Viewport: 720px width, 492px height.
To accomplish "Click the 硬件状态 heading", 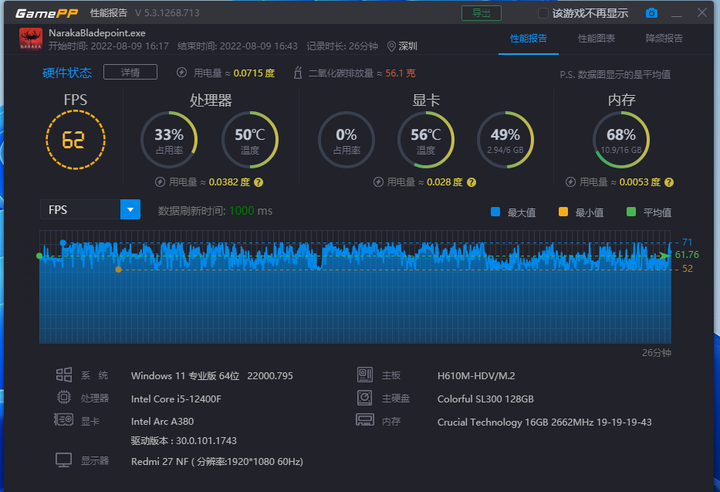I will 67,73.
